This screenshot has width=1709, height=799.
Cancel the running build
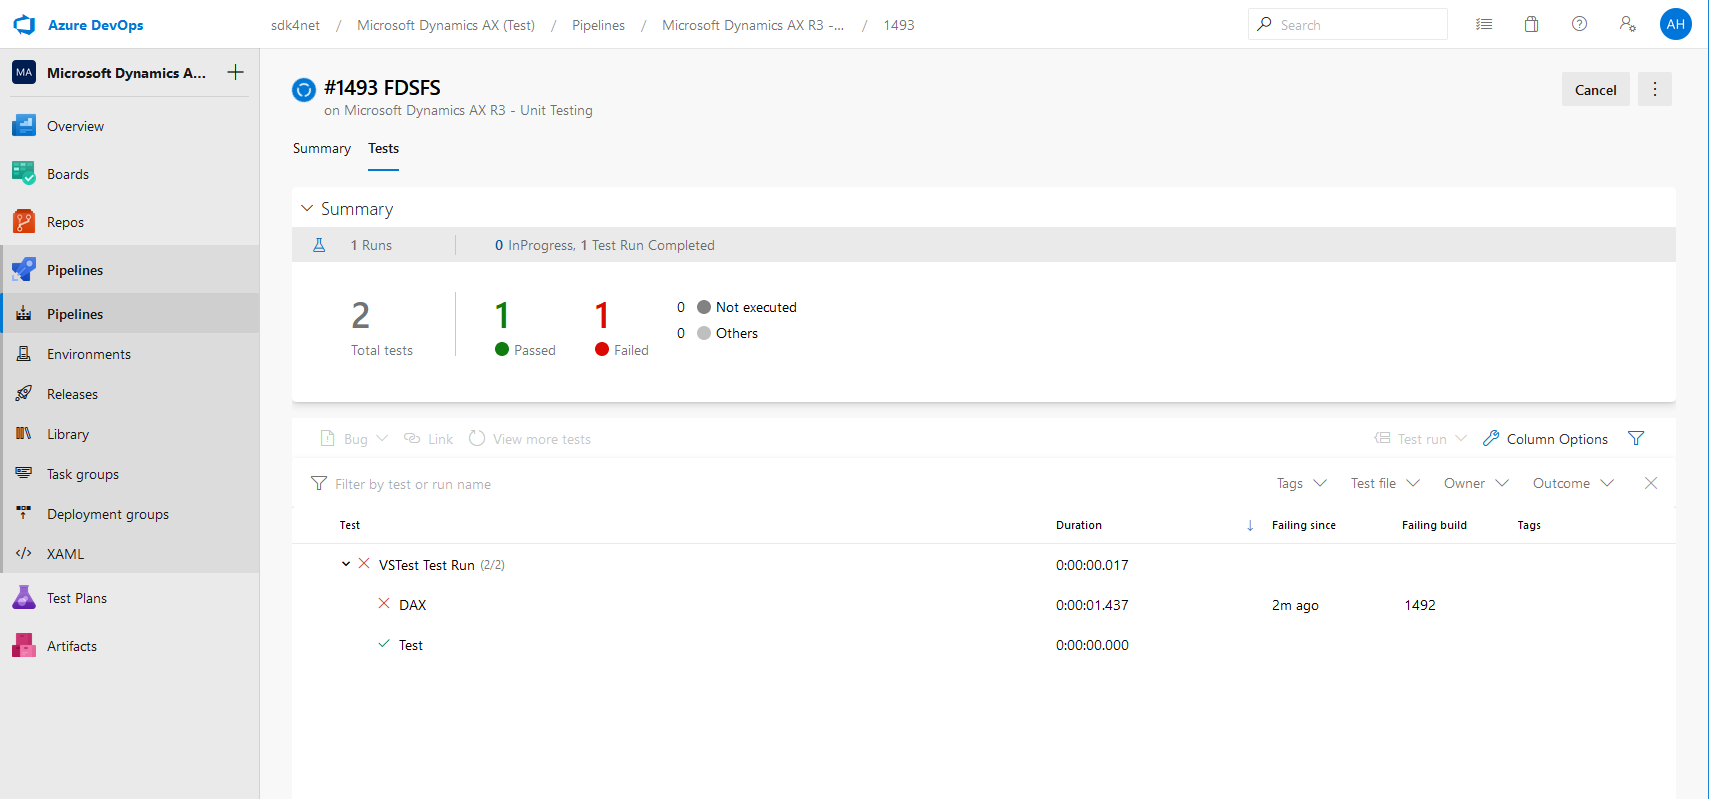[x=1596, y=89]
